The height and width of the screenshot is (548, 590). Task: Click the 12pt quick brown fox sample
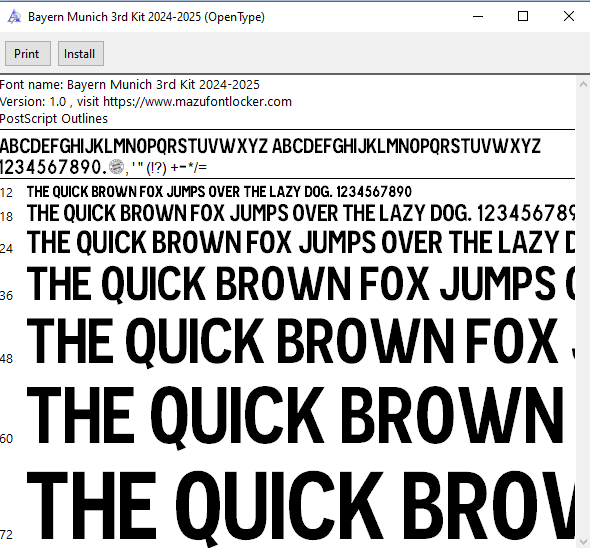click(x=219, y=192)
